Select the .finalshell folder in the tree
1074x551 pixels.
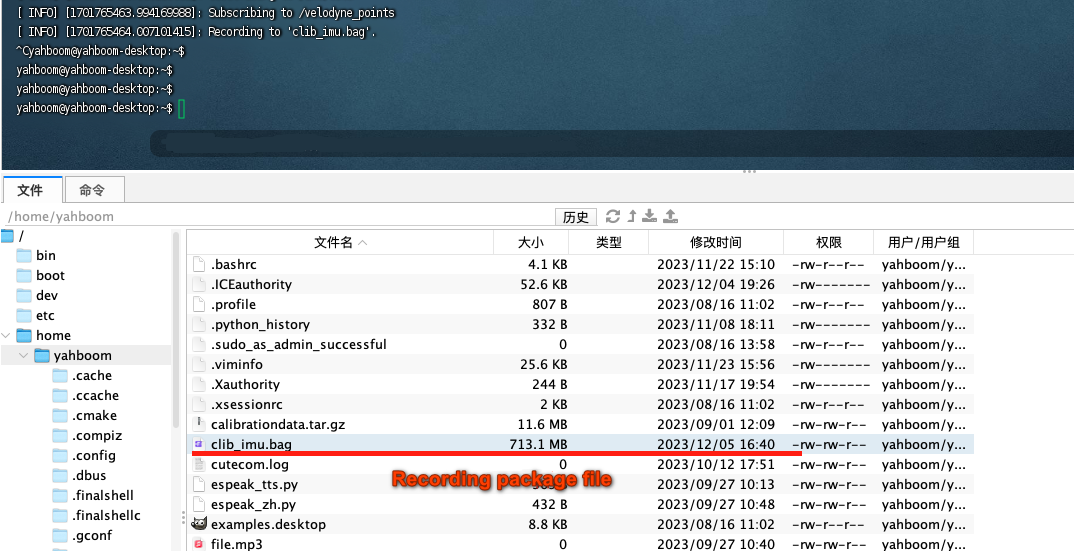(102, 495)
